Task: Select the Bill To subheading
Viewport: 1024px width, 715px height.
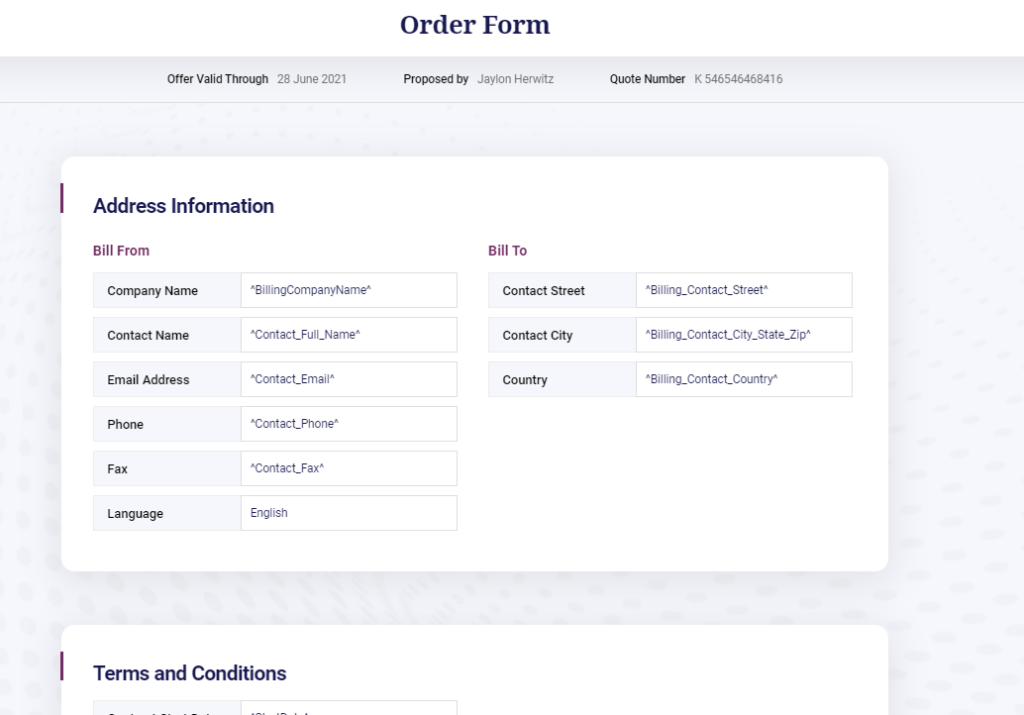Action: [507, 251]
